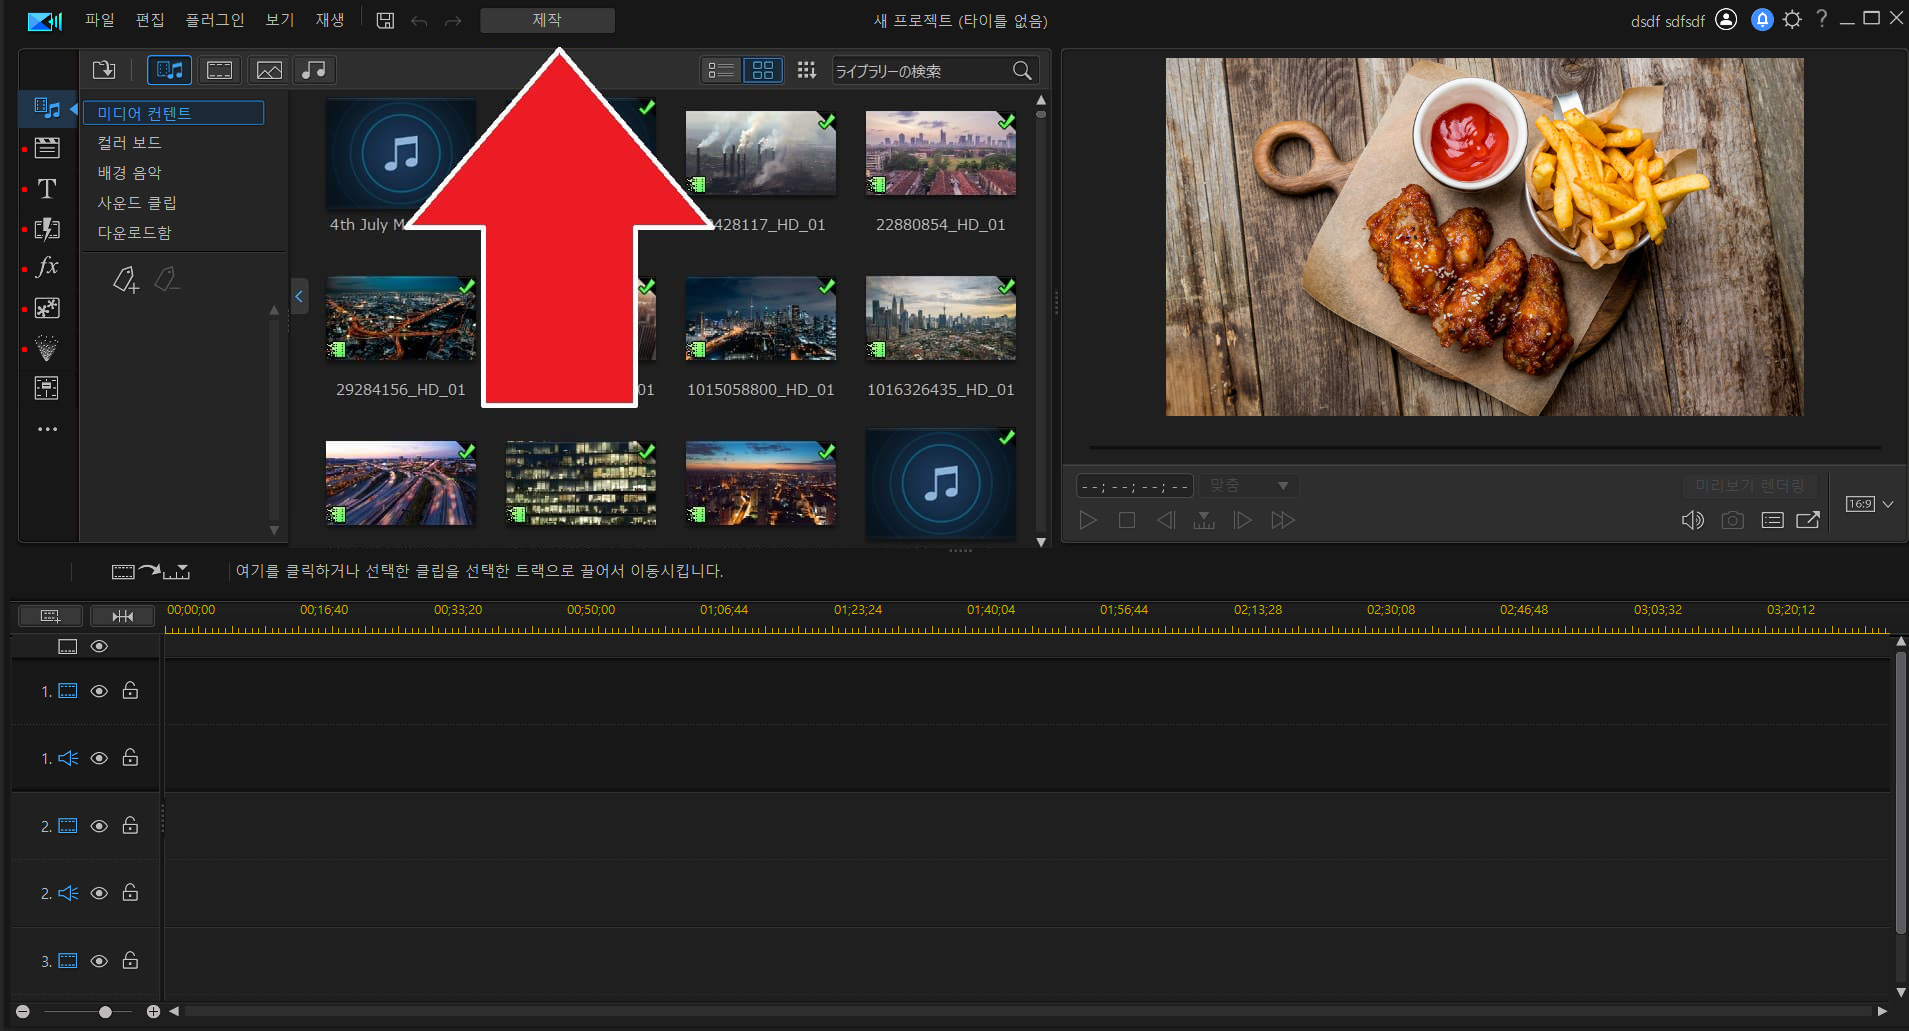
Task: Zoom in timeline with plus button
Action: (153, 1012)
